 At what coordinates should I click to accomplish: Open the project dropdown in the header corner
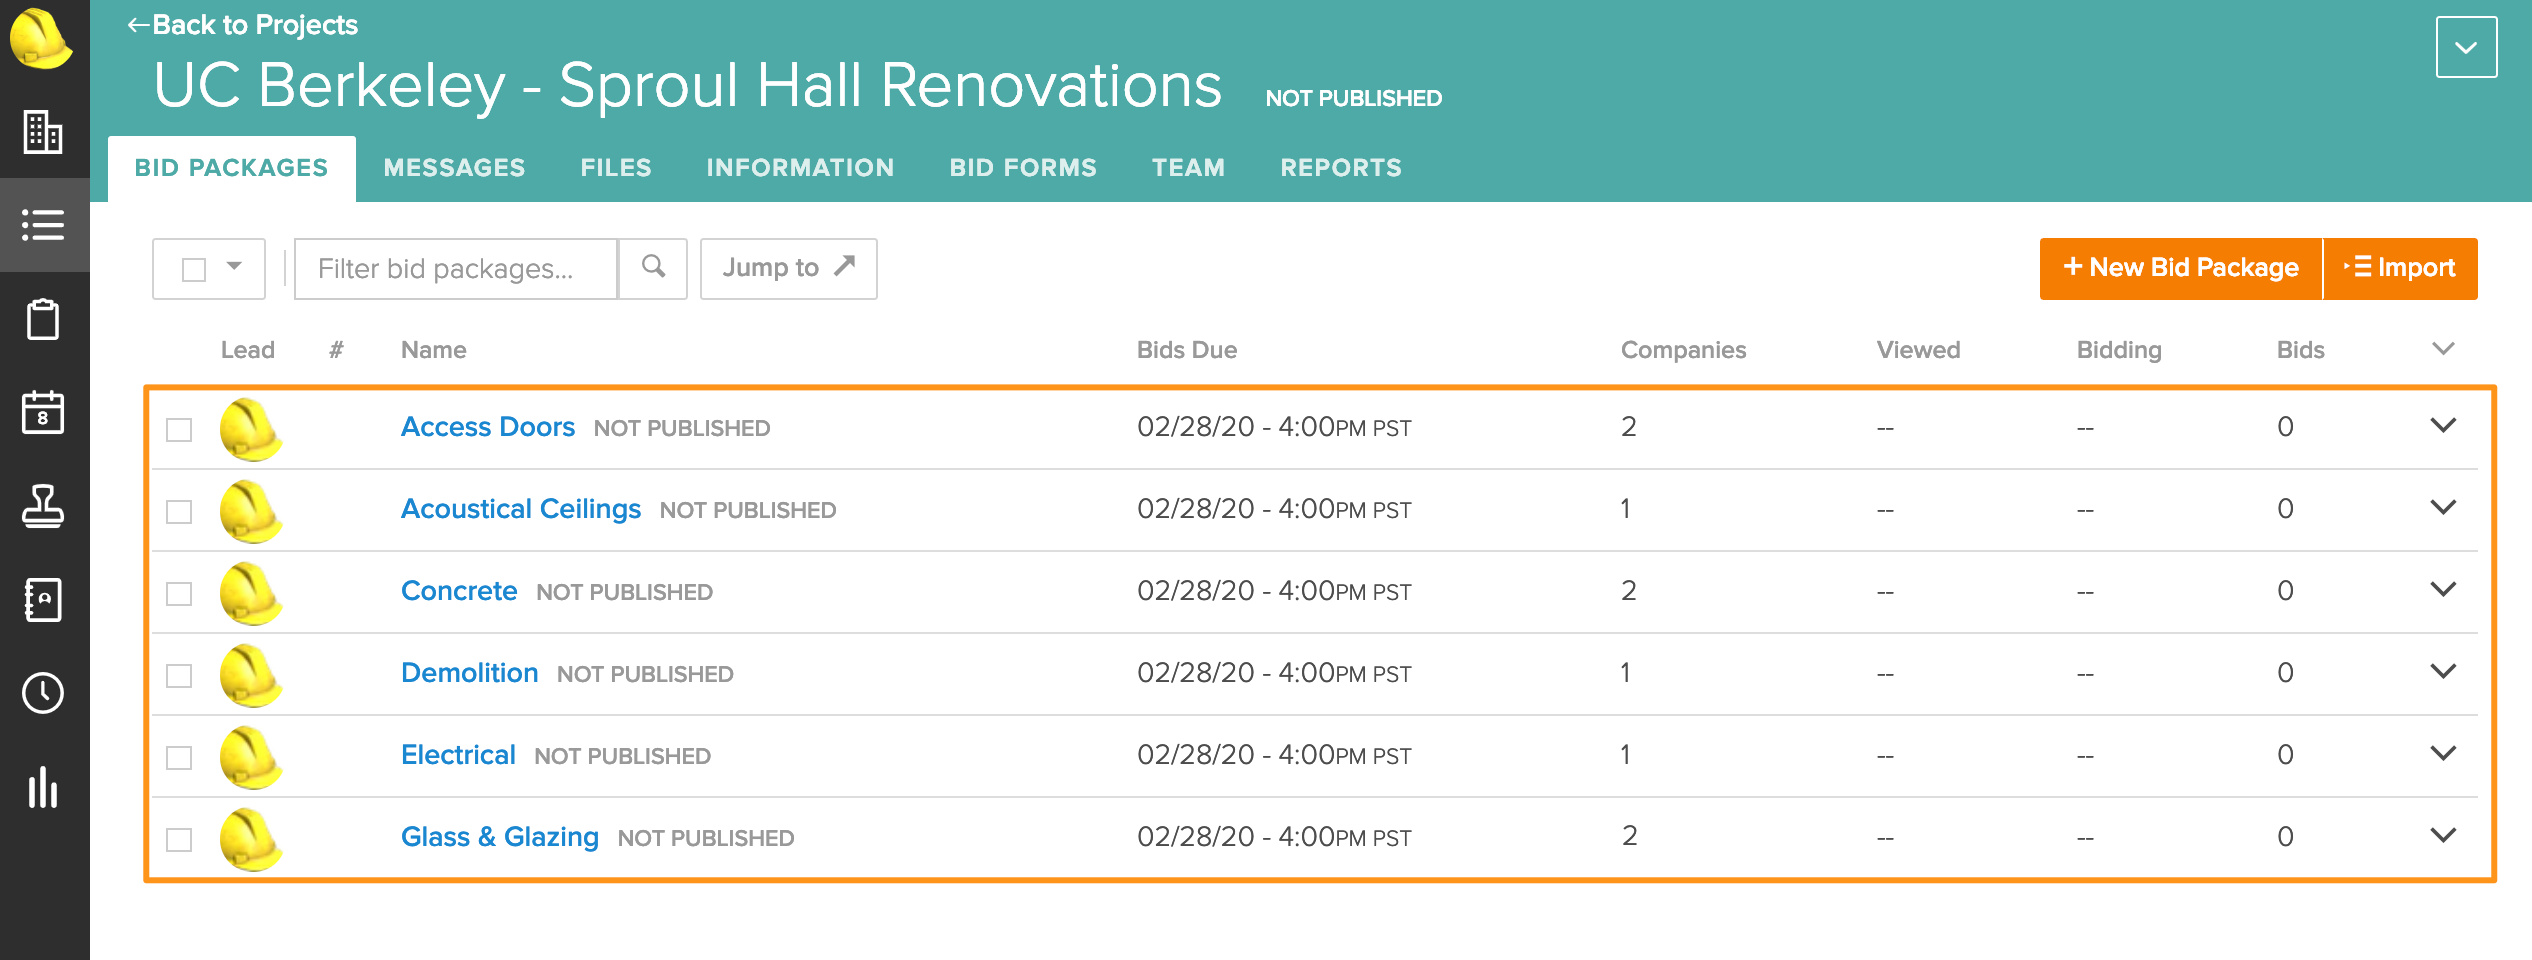tap(2466, 47)
